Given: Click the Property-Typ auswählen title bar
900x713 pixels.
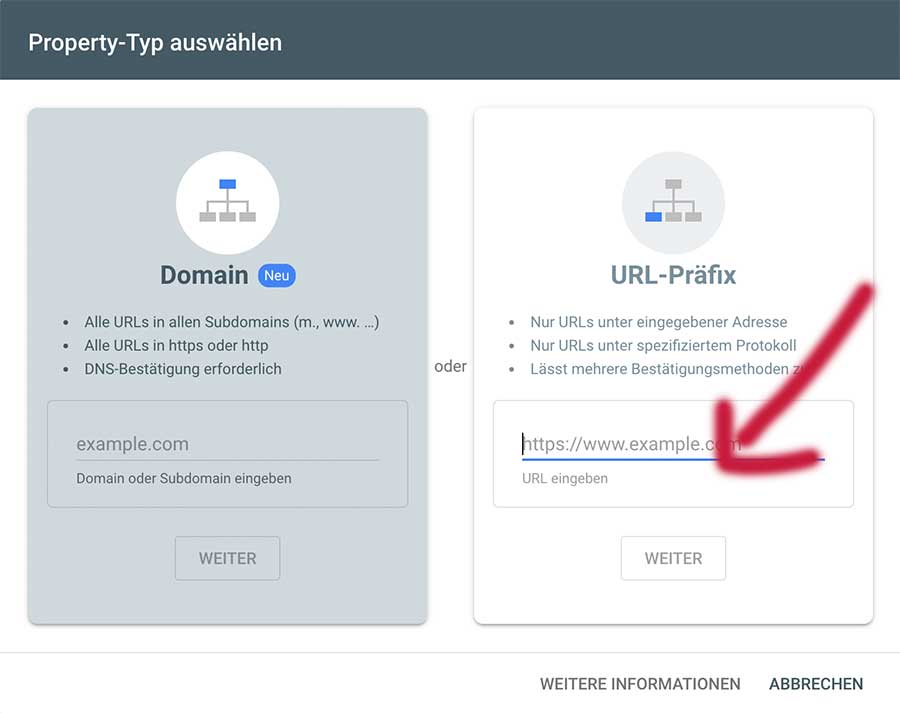Looking at the screenshot, I should point(156,42).
